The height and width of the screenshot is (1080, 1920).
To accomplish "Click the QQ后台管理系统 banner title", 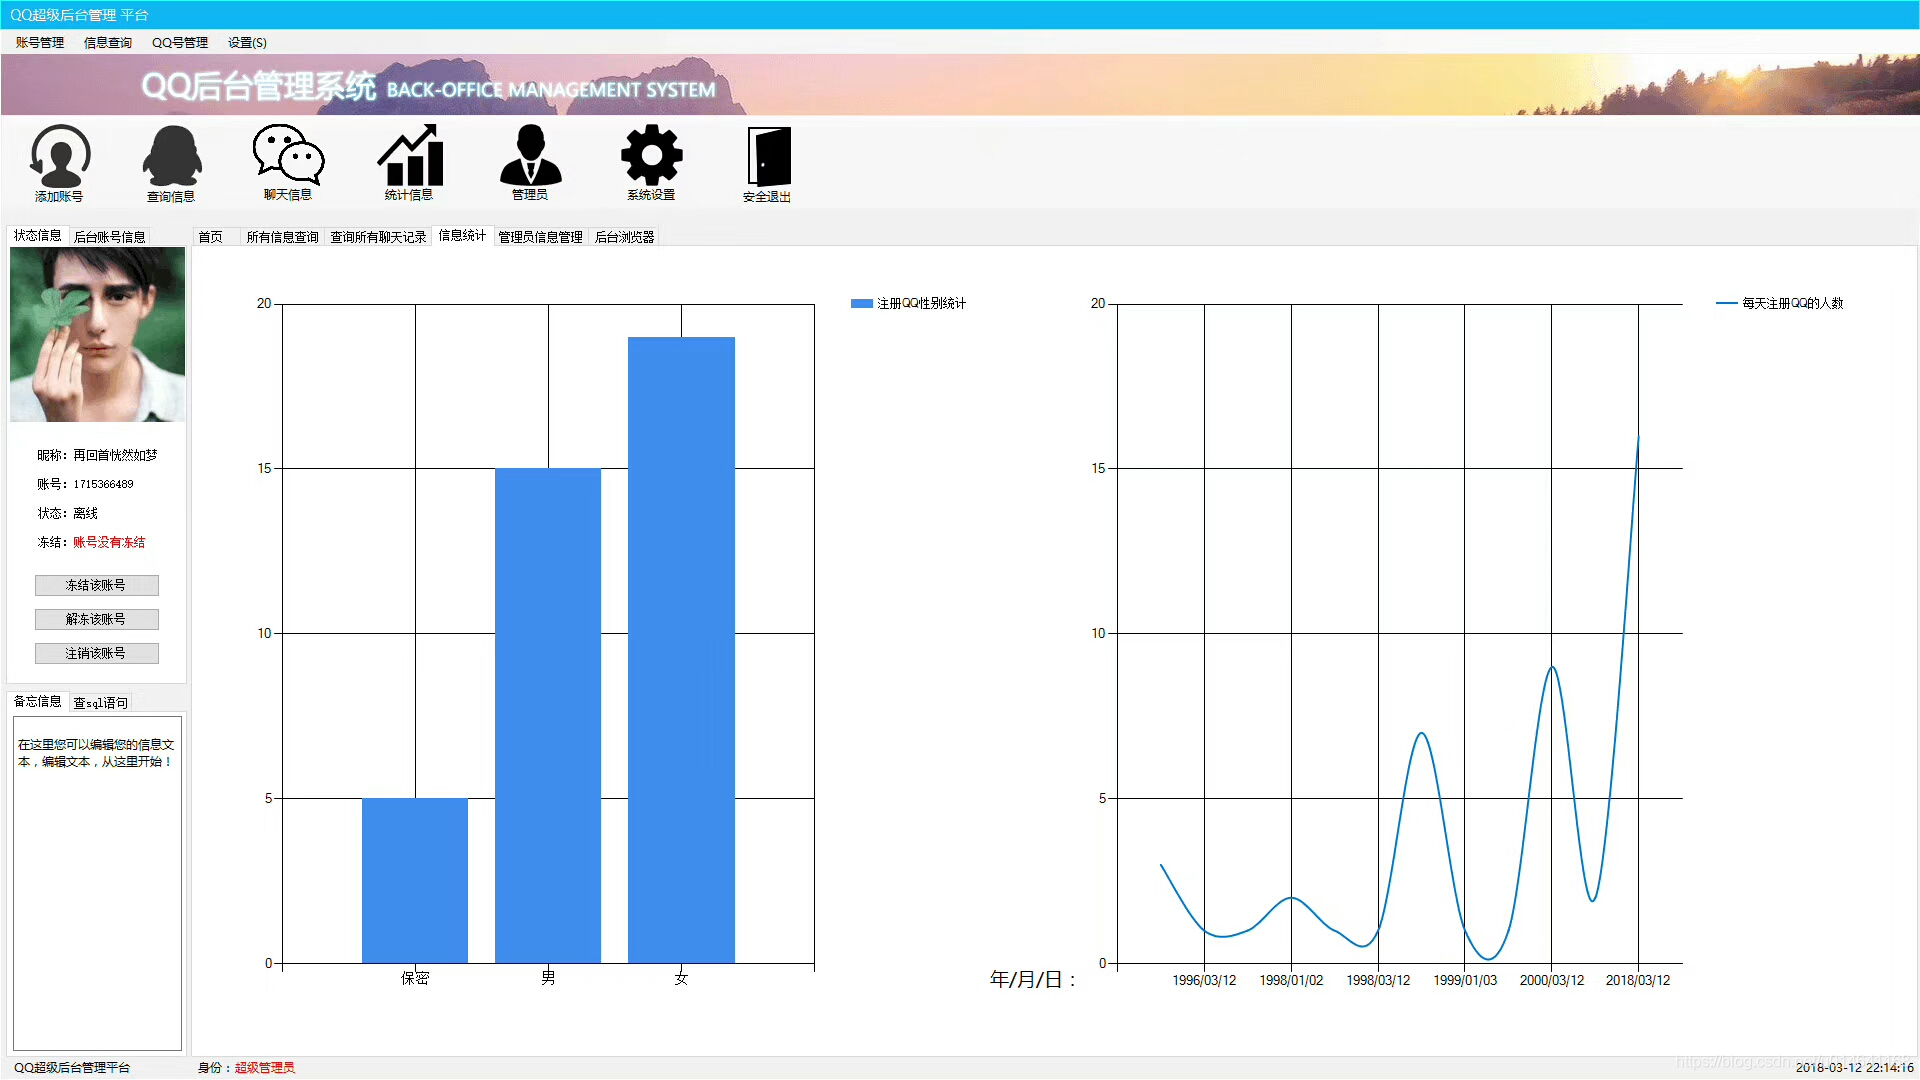I will pyautogui.click(x=259, y=86).
